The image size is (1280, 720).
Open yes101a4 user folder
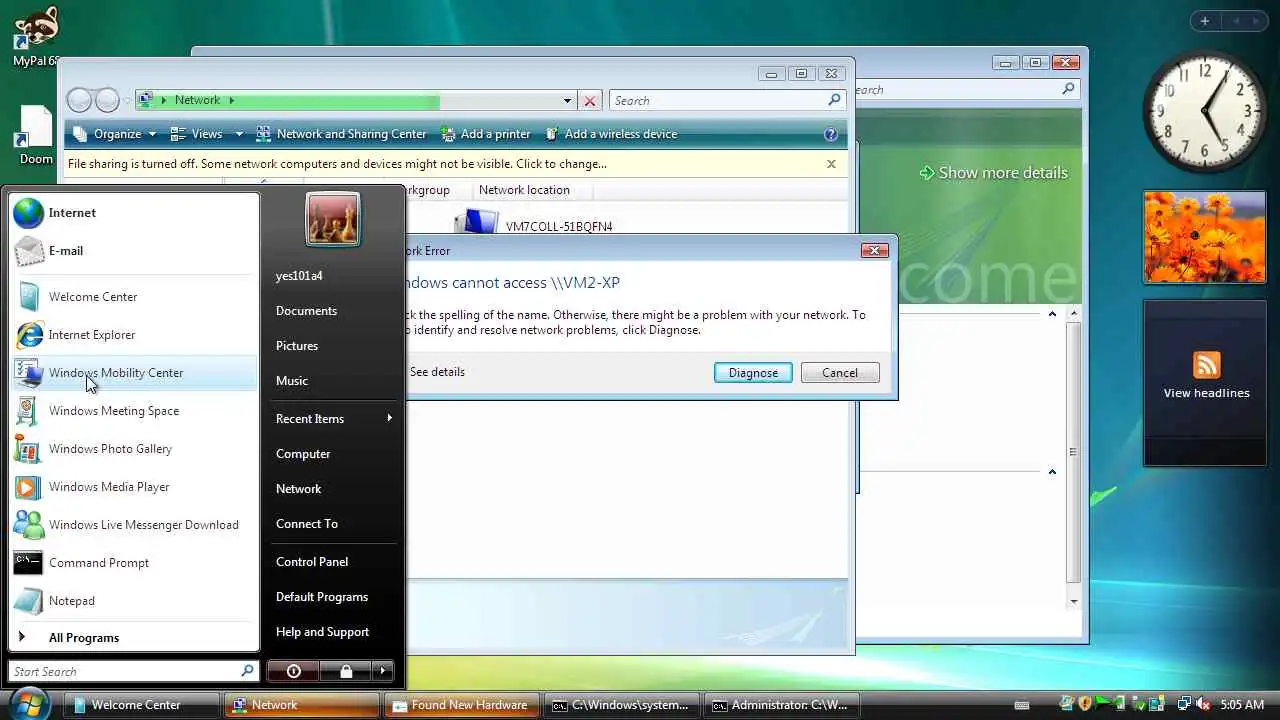[x=333, y=276]
